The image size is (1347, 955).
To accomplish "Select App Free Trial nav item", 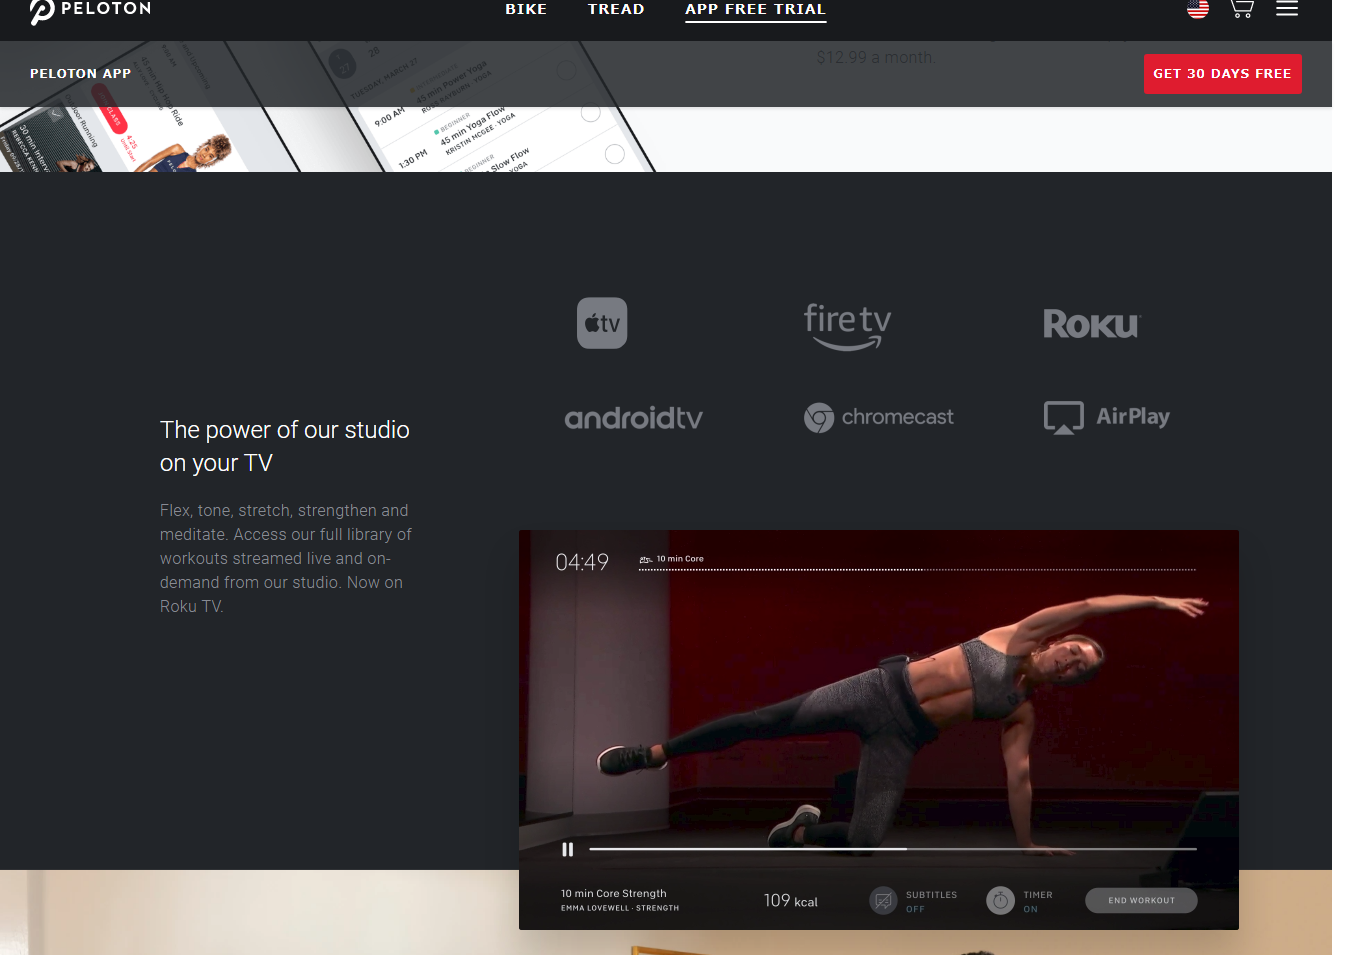I will (x=755, y=9).
